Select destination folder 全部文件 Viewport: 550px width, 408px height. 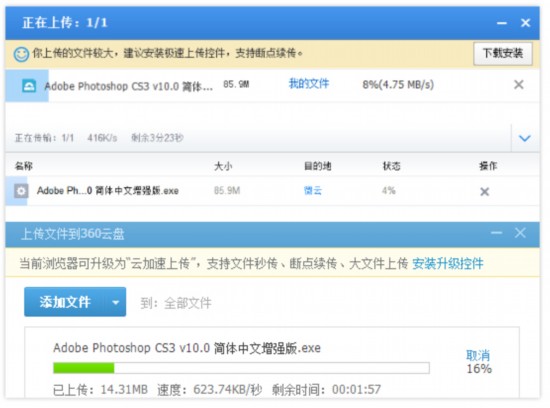tap(188, 303)
